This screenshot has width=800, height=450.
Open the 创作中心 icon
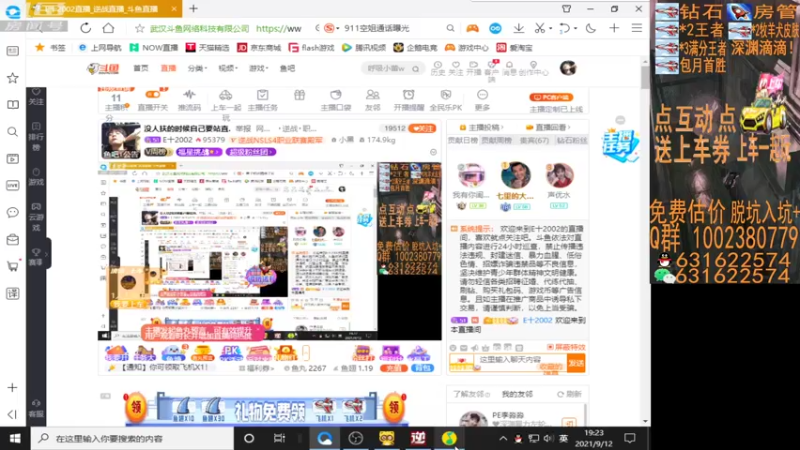tap(534, 68)
